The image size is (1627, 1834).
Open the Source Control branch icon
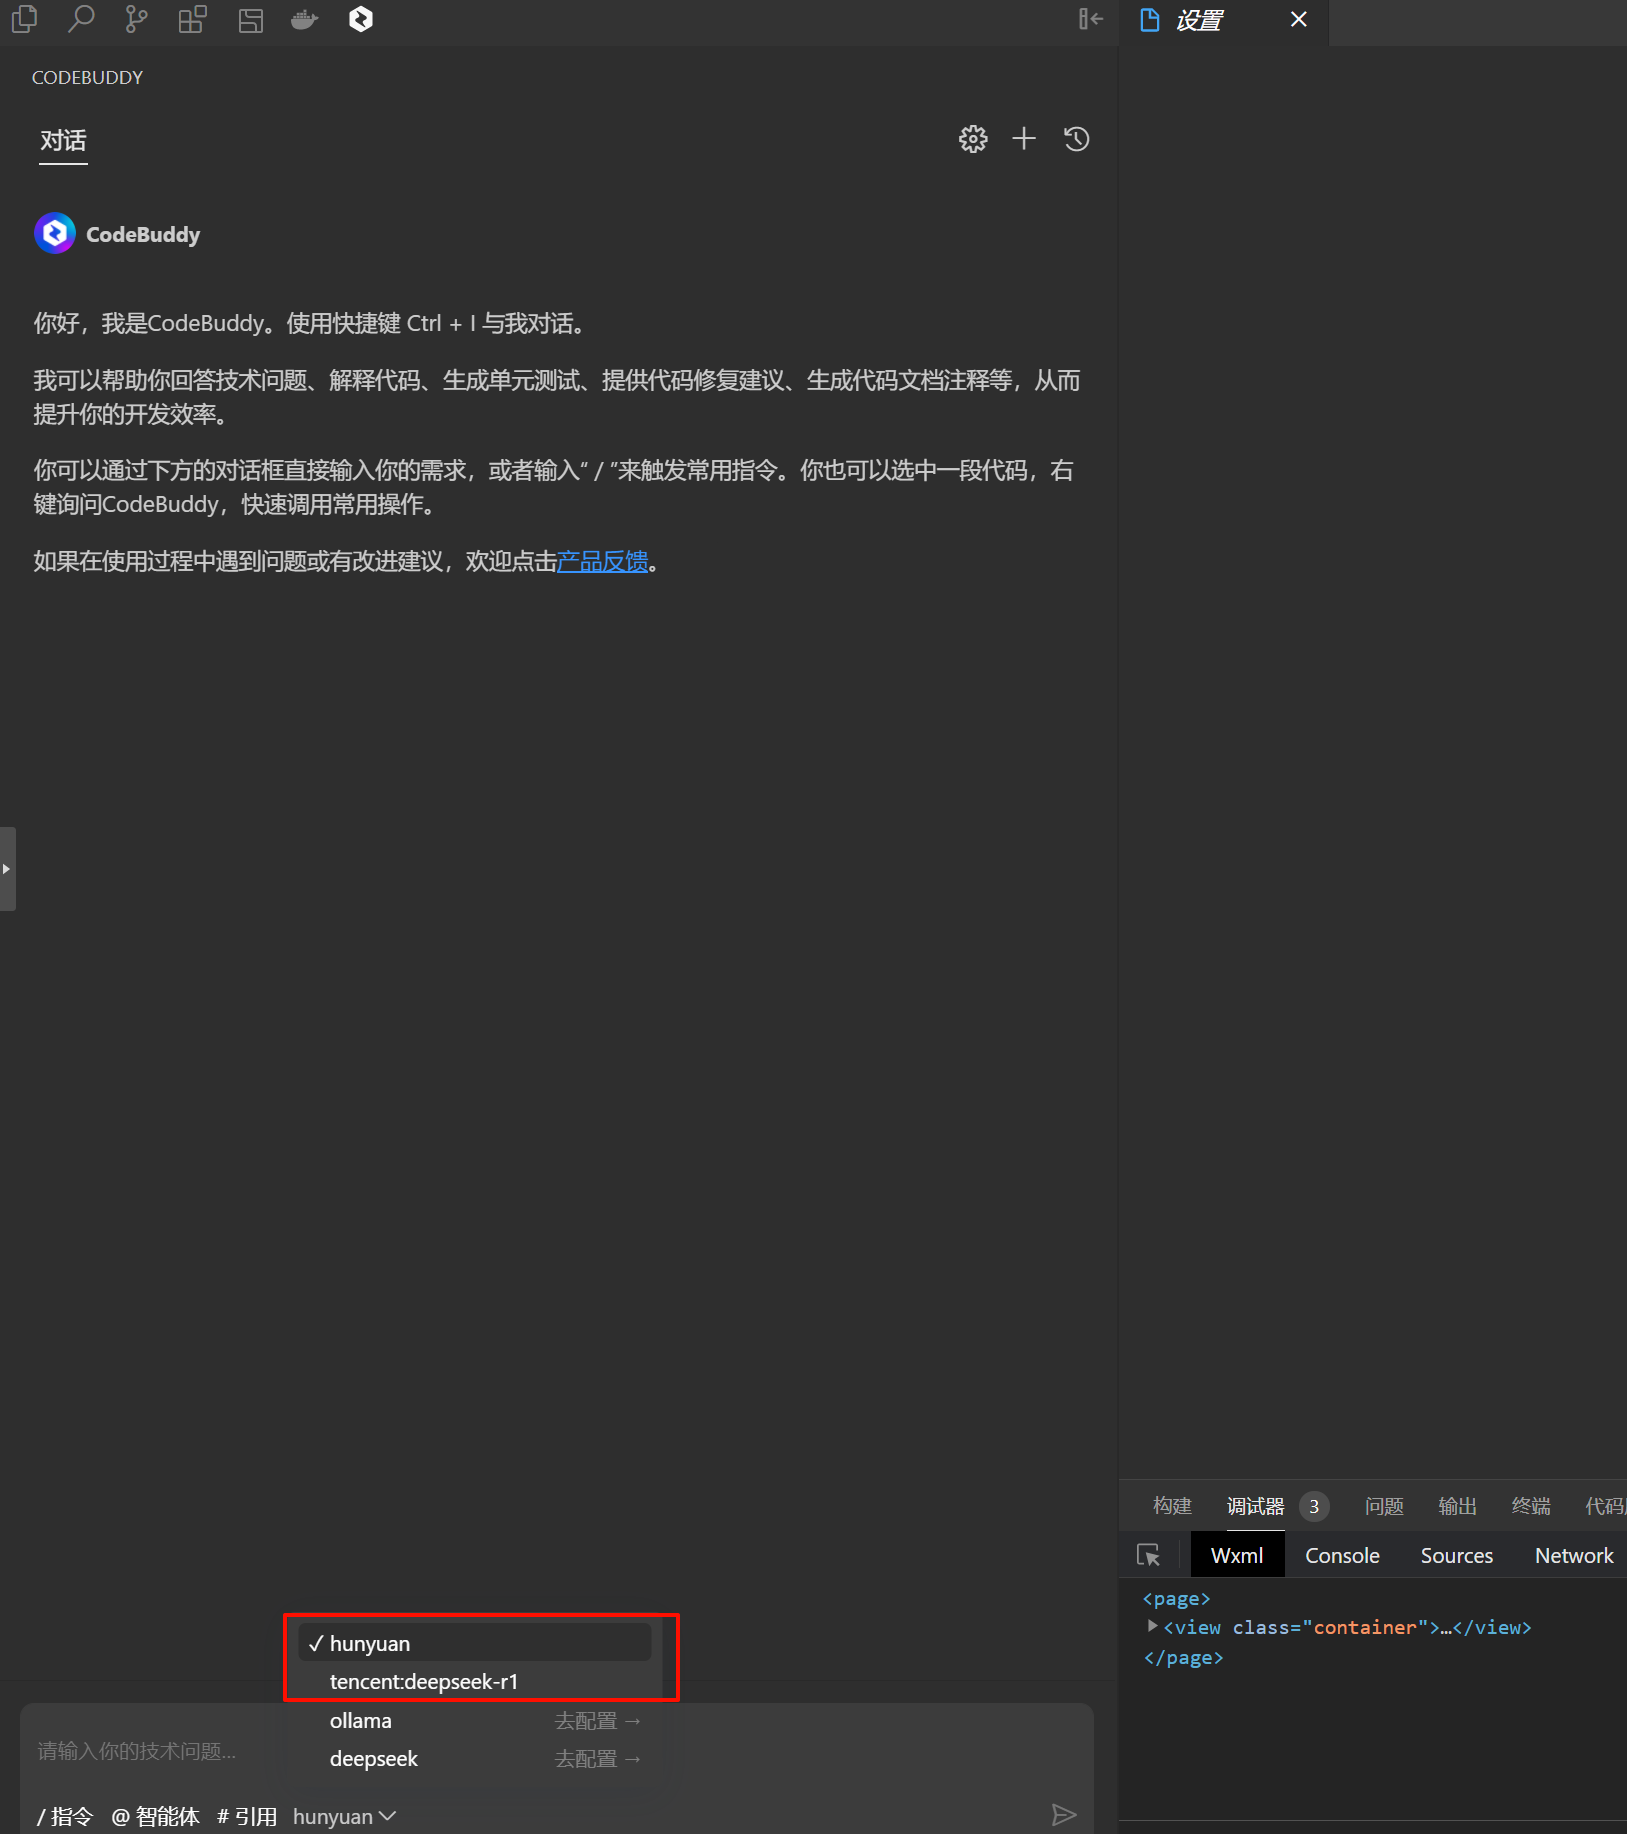137,19
